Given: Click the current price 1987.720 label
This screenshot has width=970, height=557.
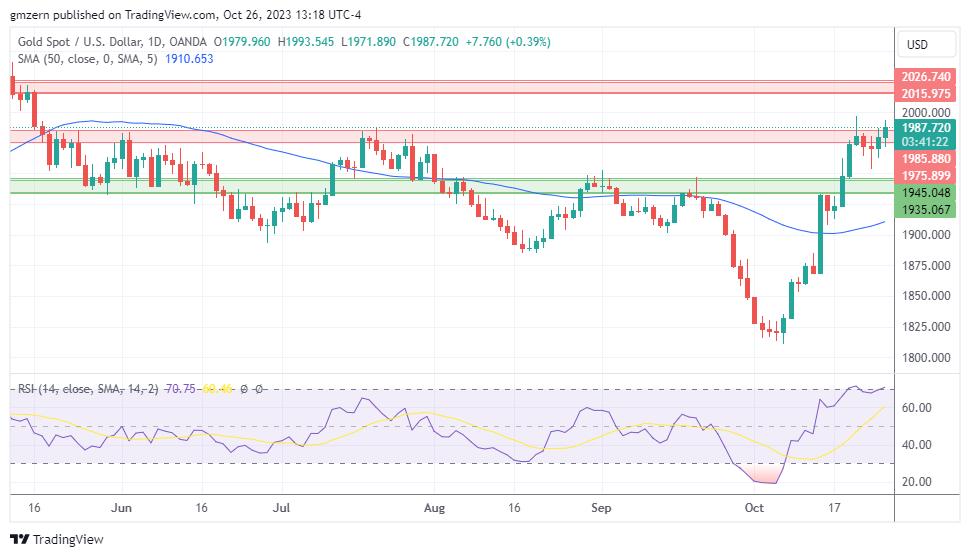Looking at the screenshot, I should (925, 128).
